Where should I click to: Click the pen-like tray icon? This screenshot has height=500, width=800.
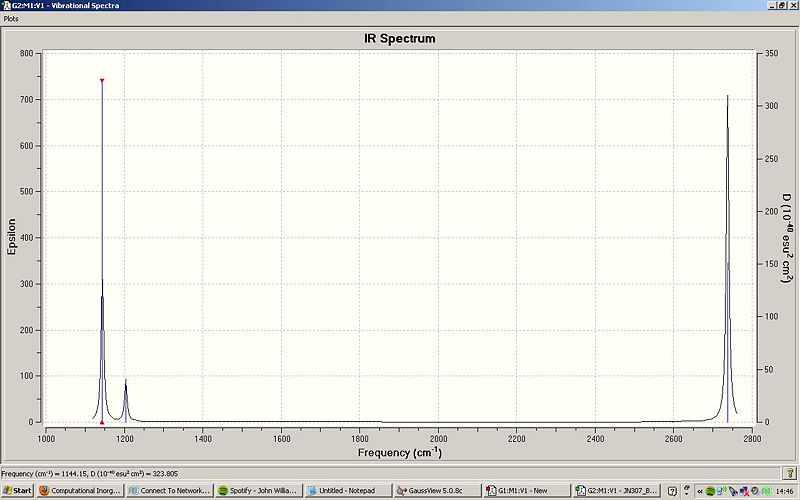point(733,491)
